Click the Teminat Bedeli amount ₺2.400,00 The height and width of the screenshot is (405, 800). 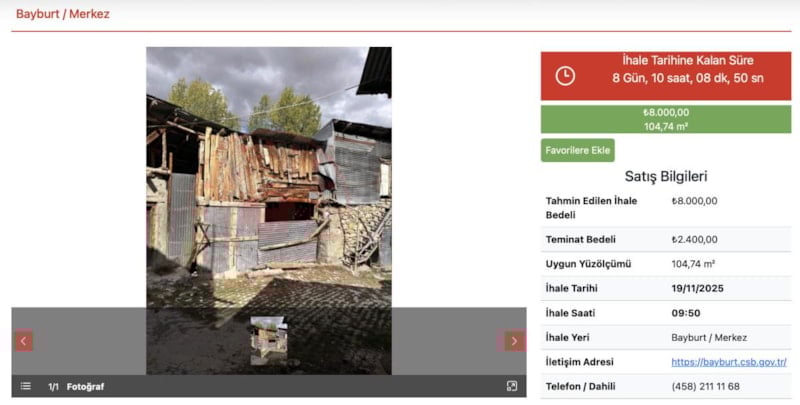click(x=694, y=239)
